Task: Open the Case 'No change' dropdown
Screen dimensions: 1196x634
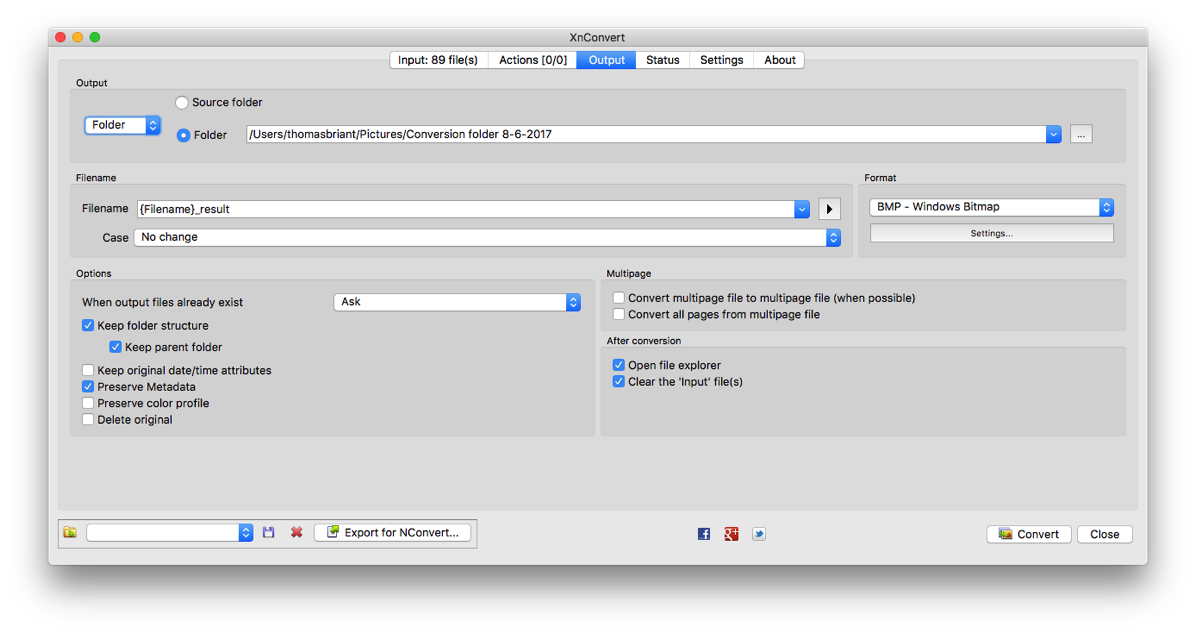Action: pyautogui.click(x=487, y=237)
